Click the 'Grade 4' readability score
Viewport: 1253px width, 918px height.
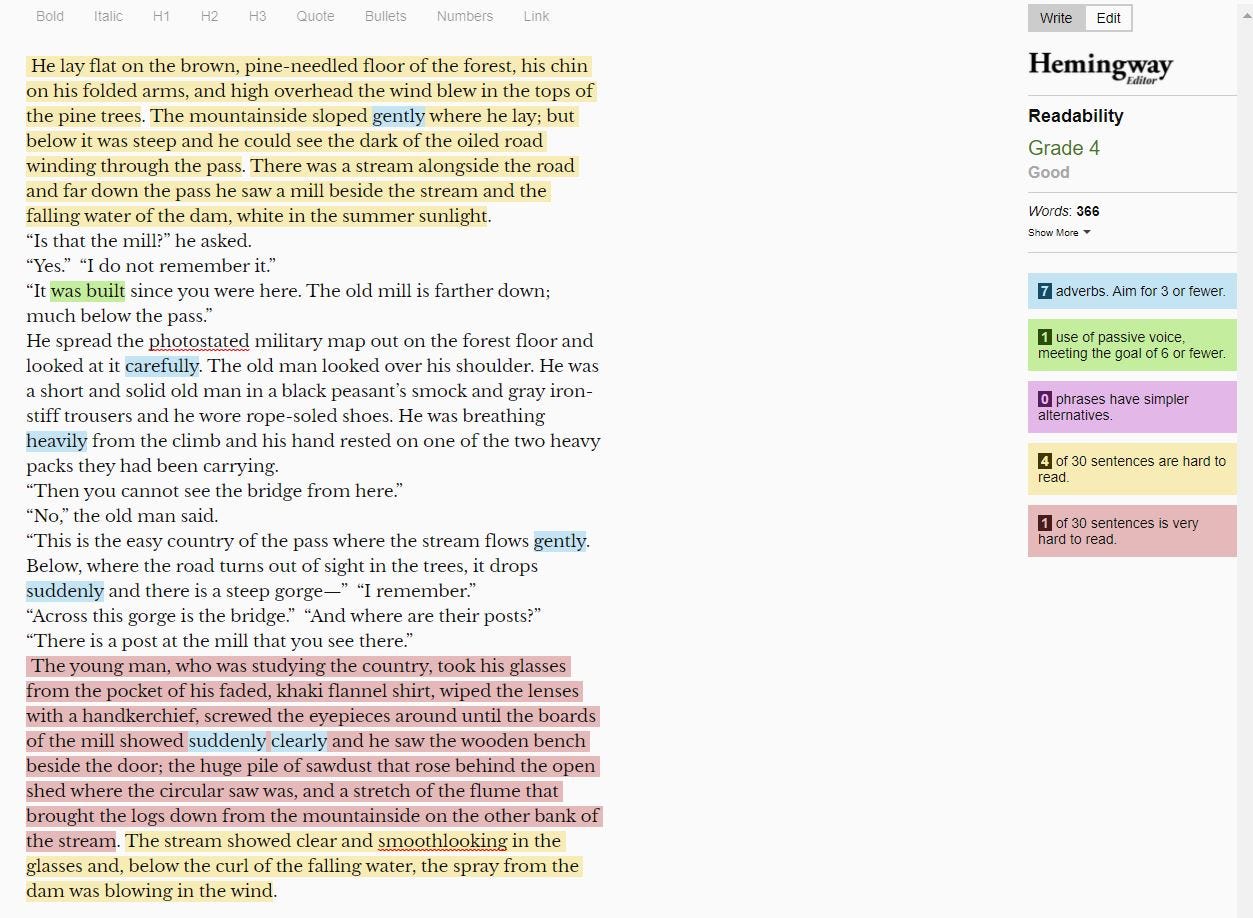[x=1064, y=148]
